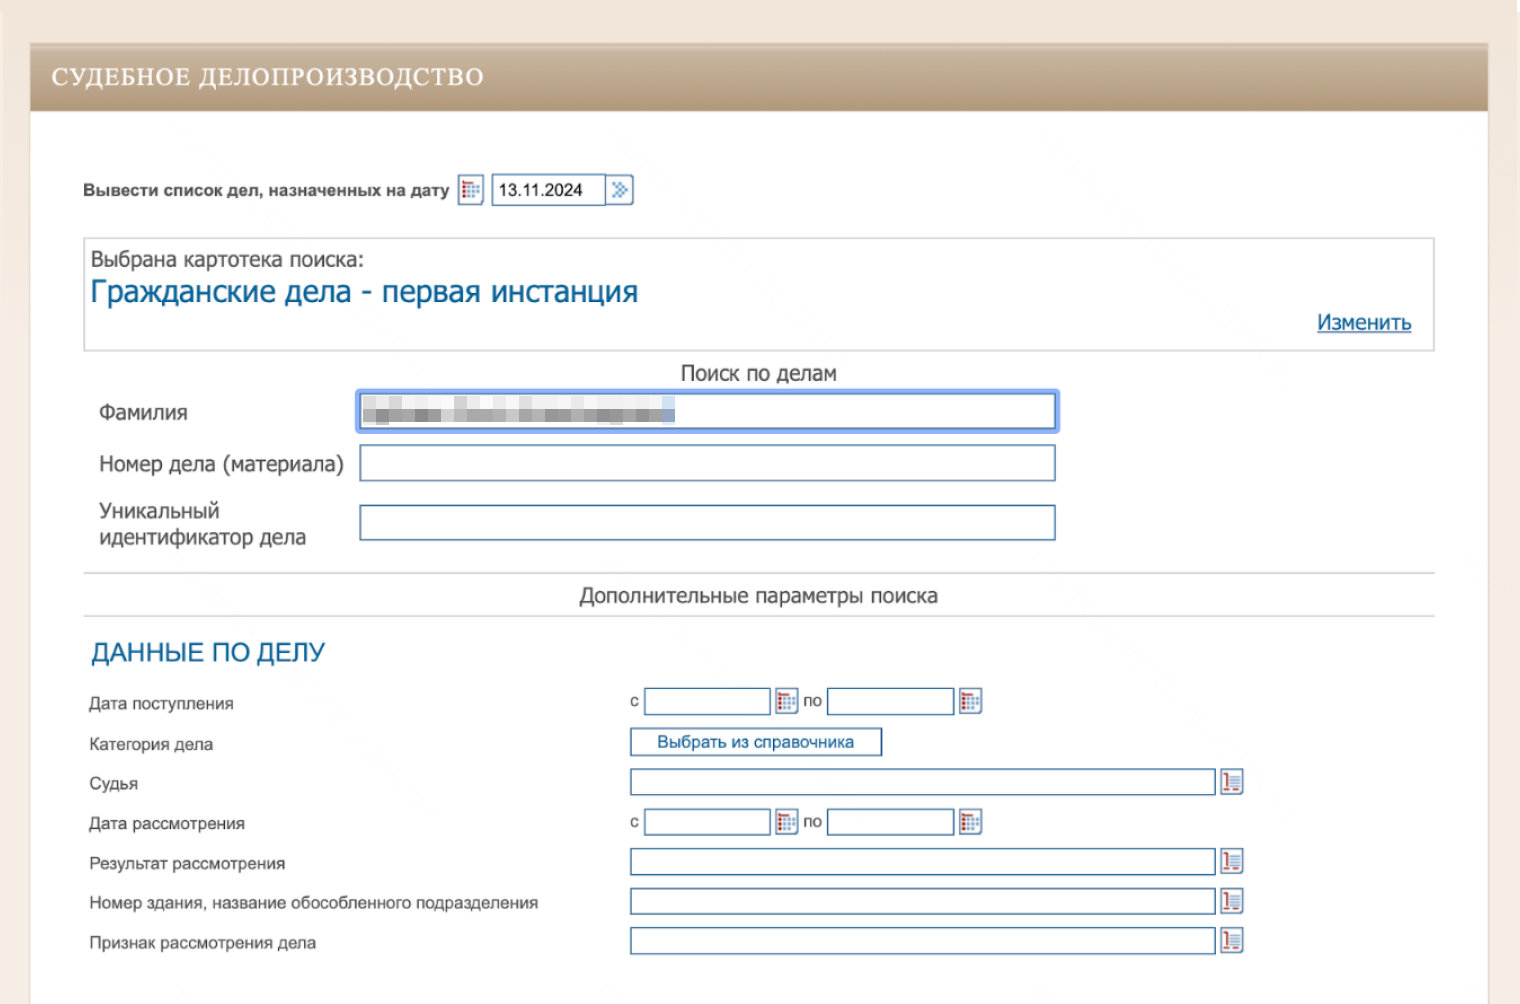Click the Признак рассмотрения дела input field

pyautogui.click(x=922, y=941)
